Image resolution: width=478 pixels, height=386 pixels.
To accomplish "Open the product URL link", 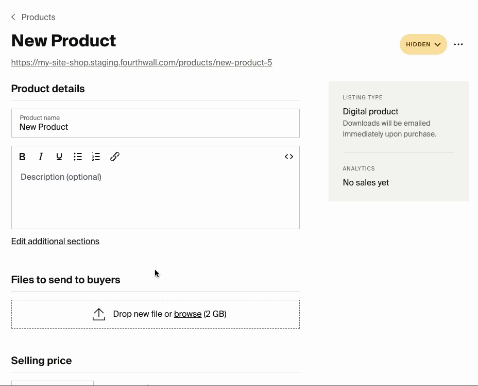I will coord(141,63).
